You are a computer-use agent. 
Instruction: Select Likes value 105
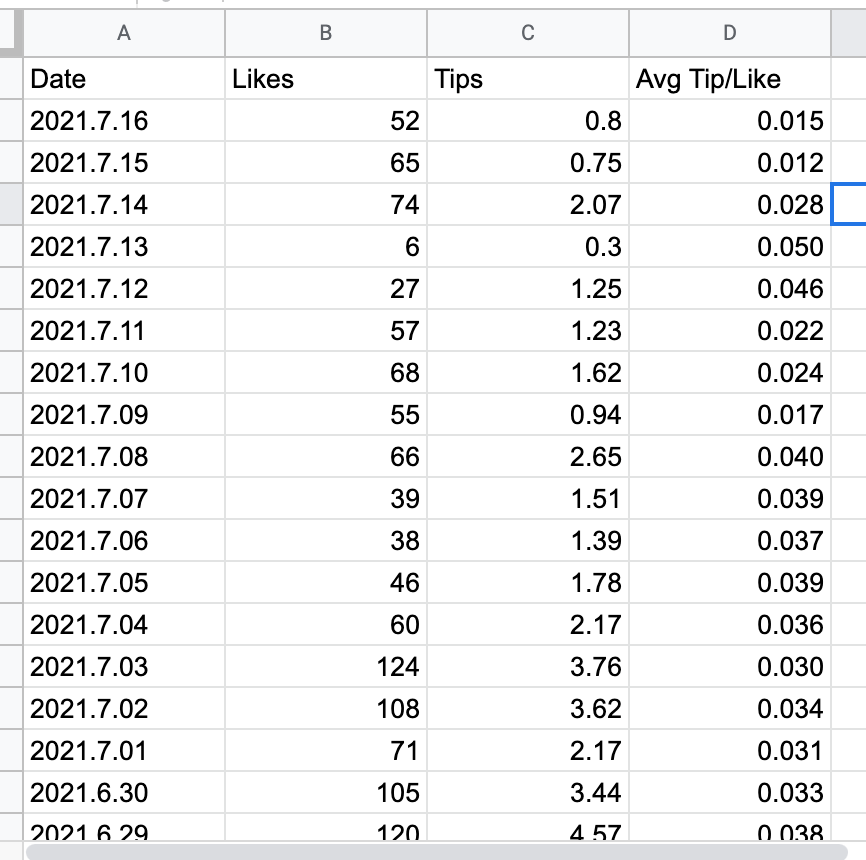click(x=326, y=792)
